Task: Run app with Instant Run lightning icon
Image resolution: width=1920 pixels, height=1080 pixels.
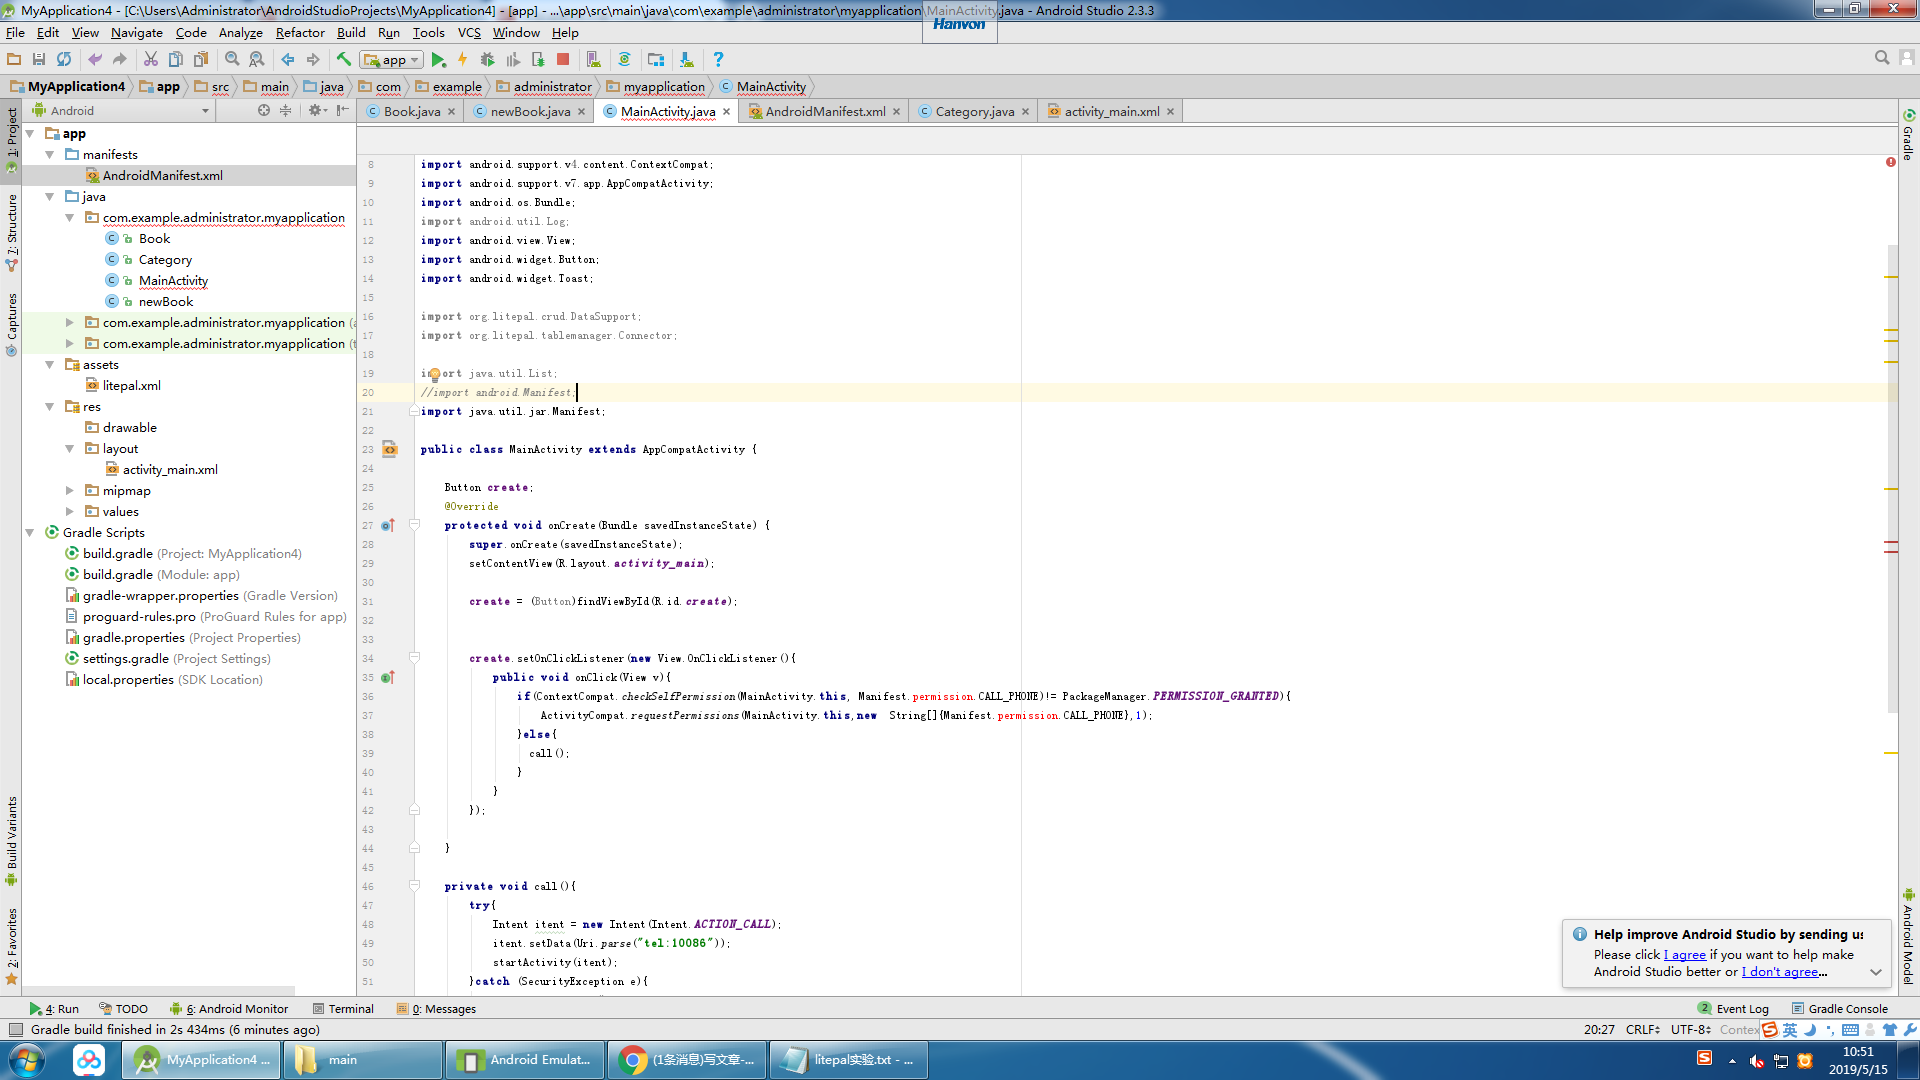Action: [462, 59]
